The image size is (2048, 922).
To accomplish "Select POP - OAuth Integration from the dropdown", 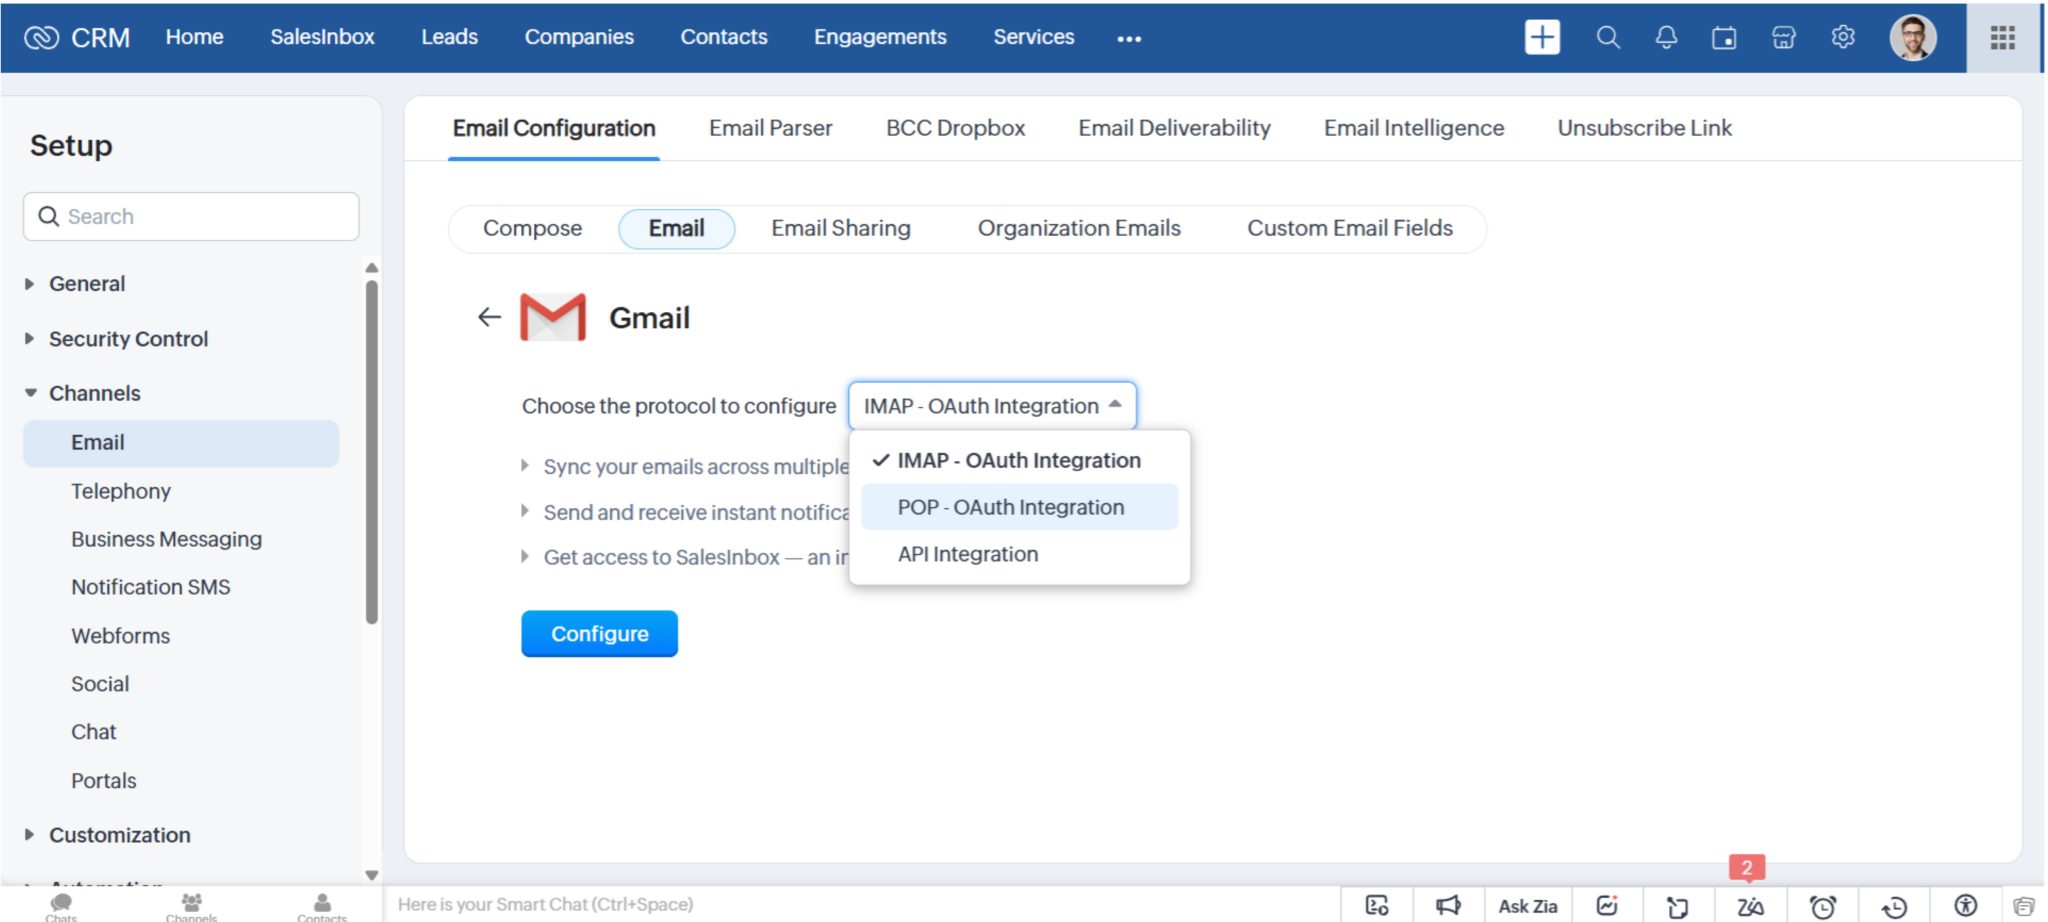I will point(1010,507).
